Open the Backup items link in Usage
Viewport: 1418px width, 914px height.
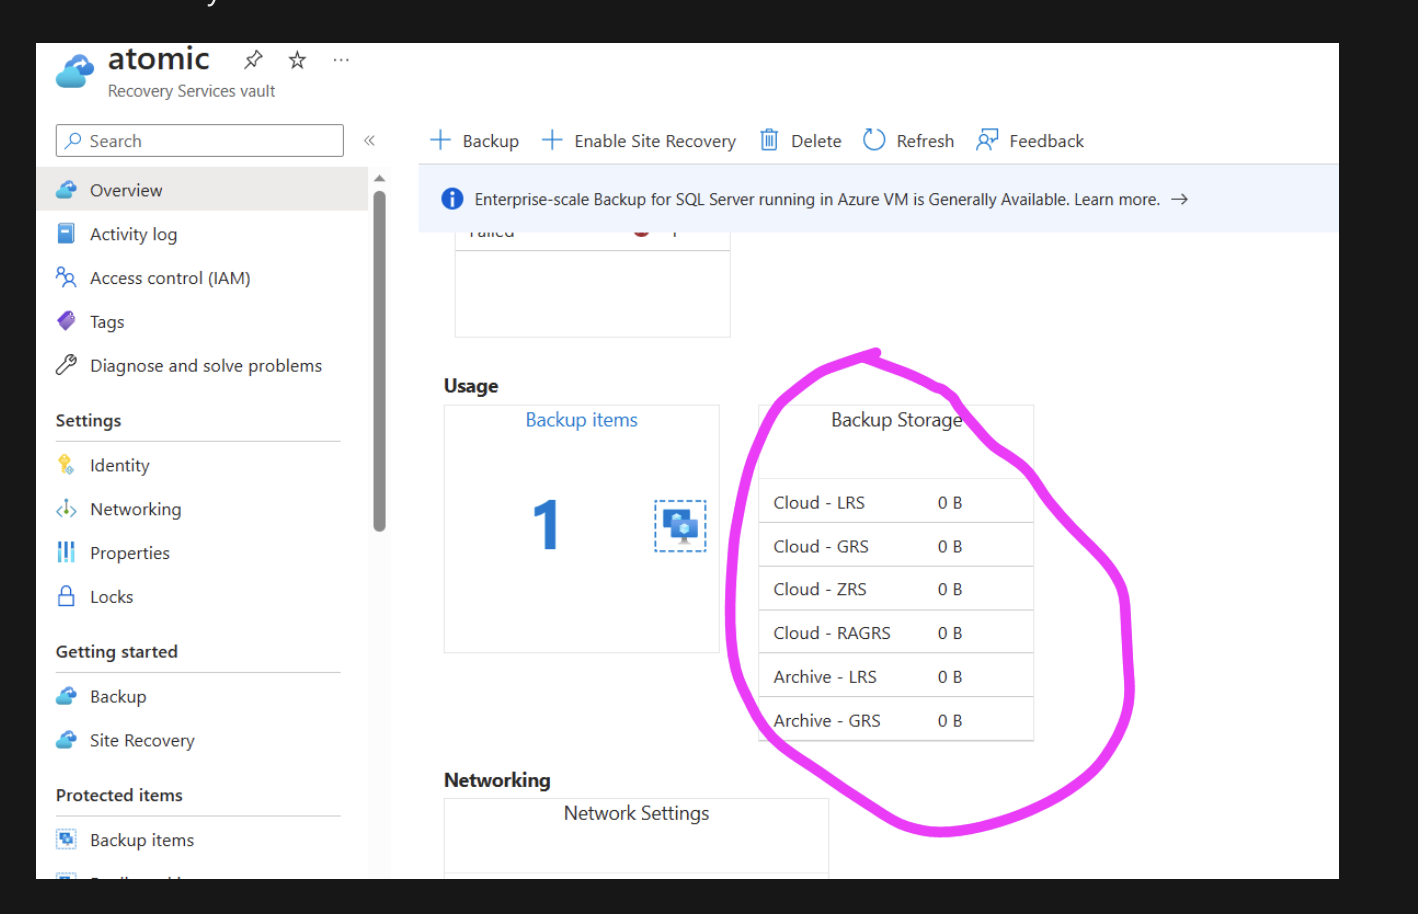[x=581, y=420]
